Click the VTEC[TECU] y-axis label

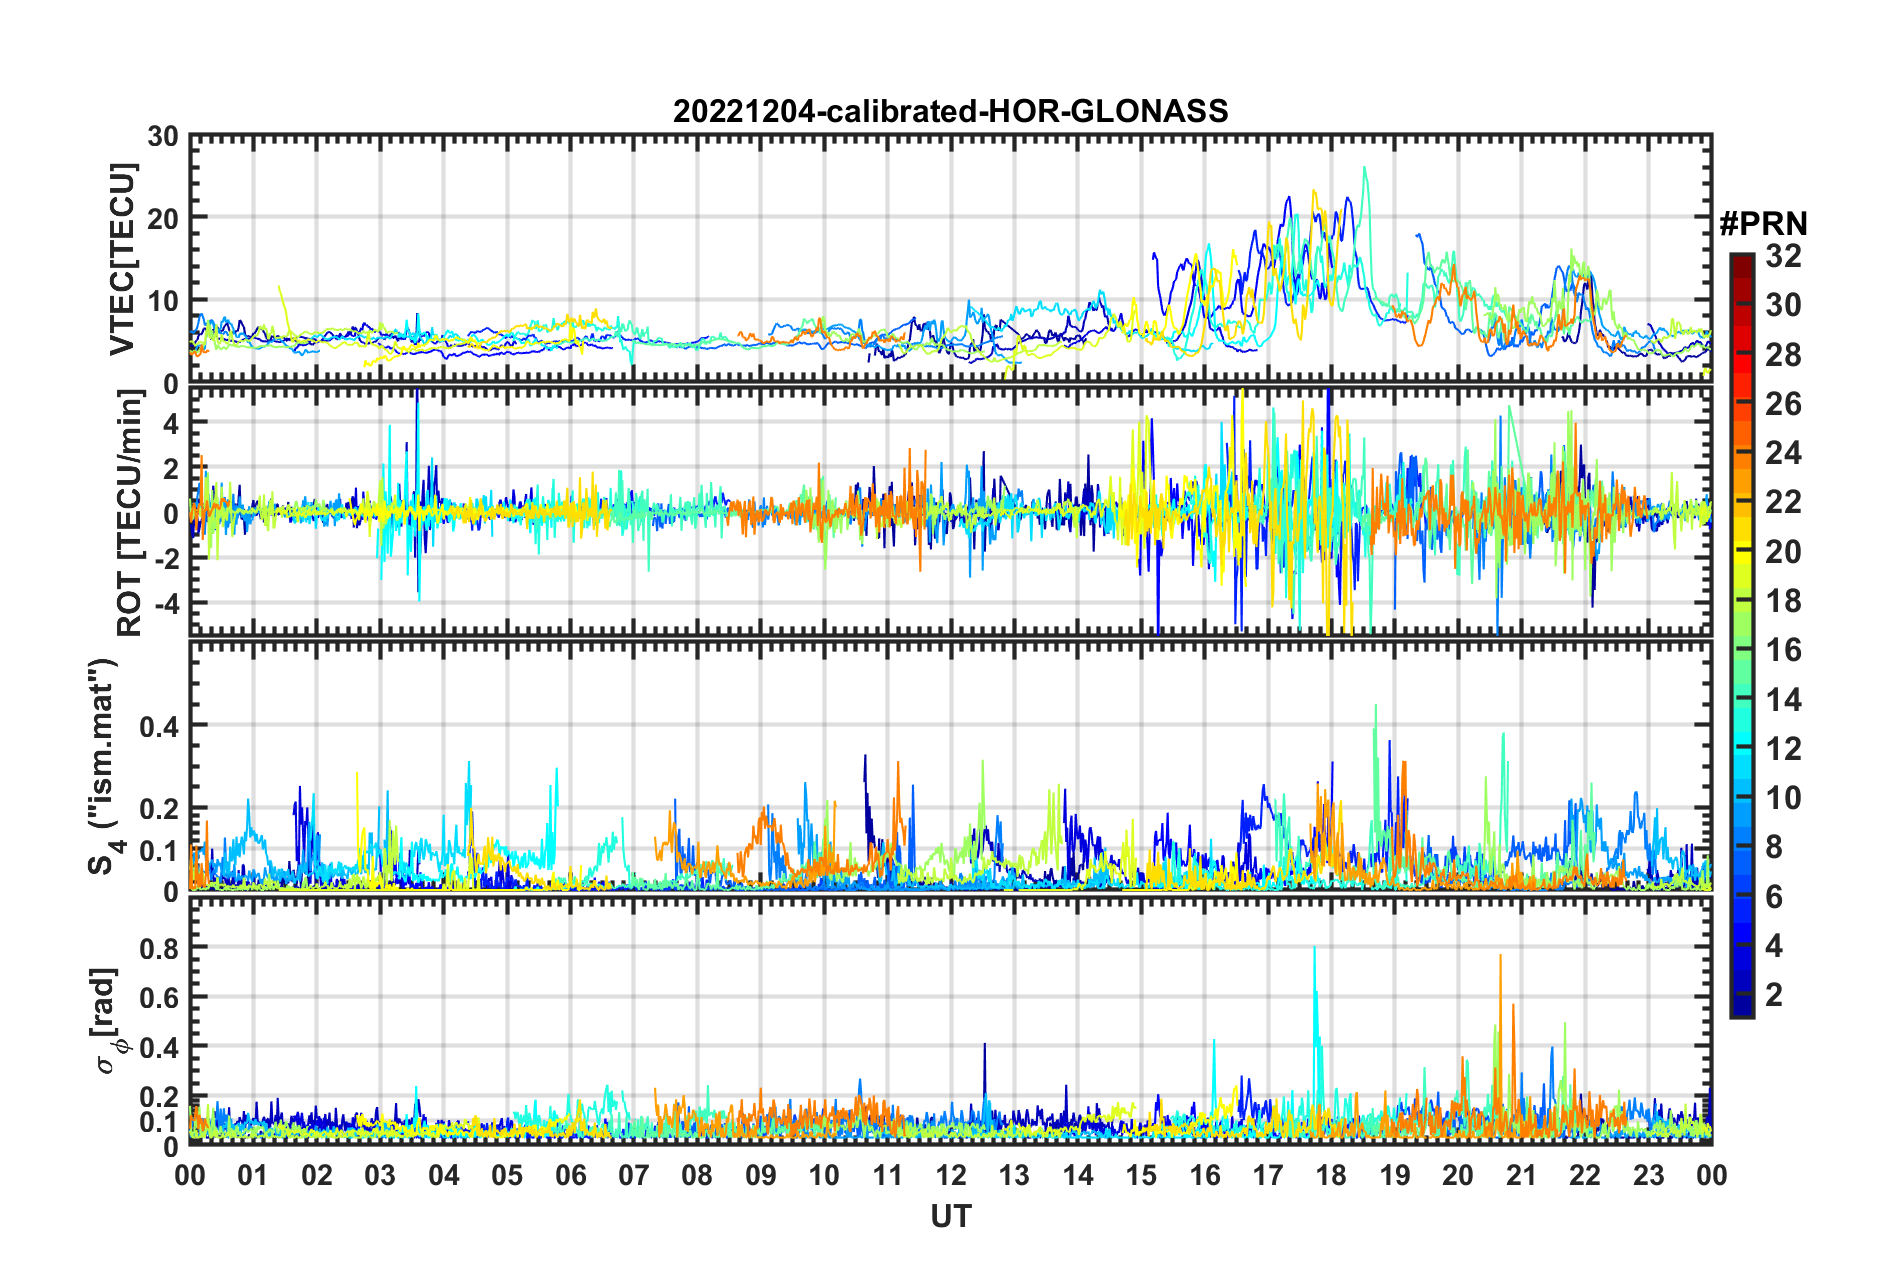[123, 259]
